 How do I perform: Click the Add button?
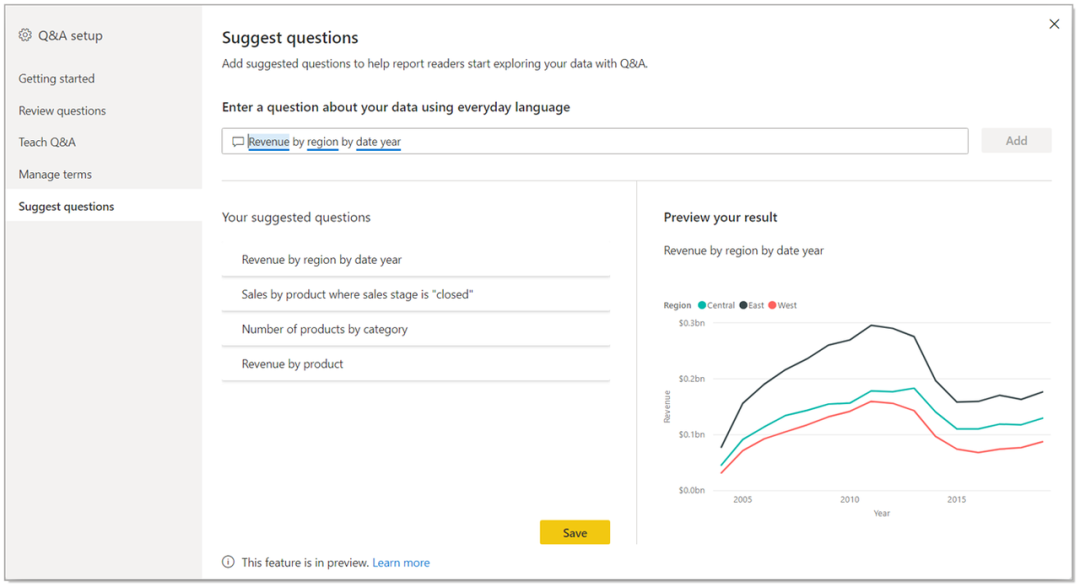(x=1016, y=141)
